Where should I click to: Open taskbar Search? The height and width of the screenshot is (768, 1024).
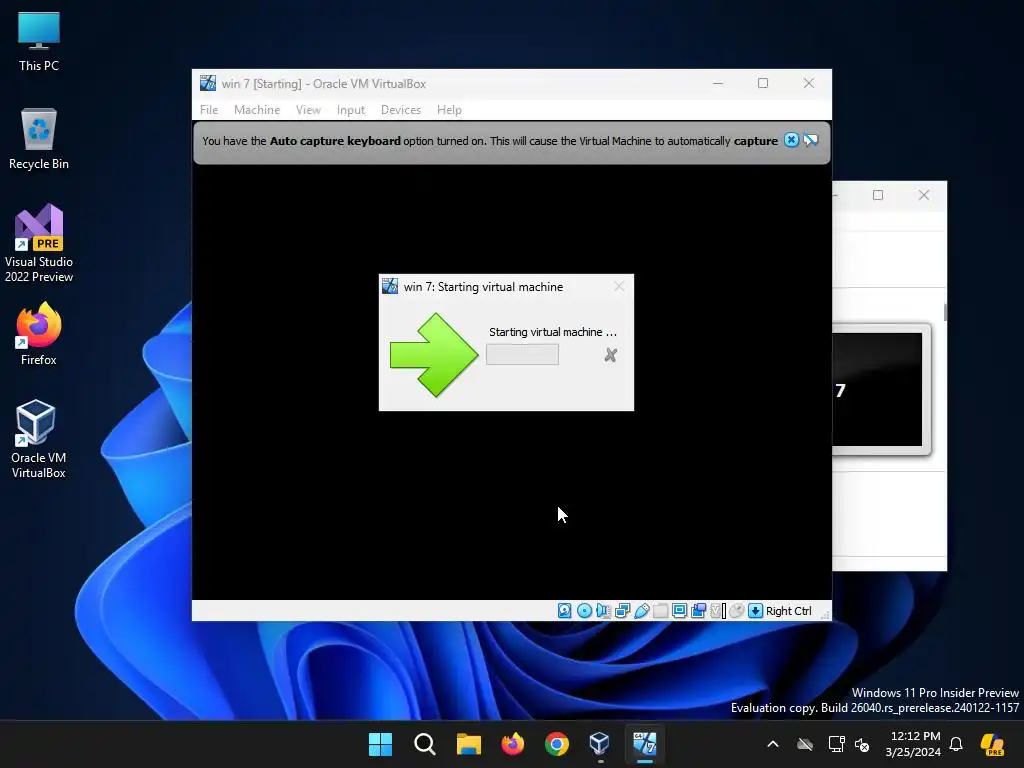(x=424, y=744)
